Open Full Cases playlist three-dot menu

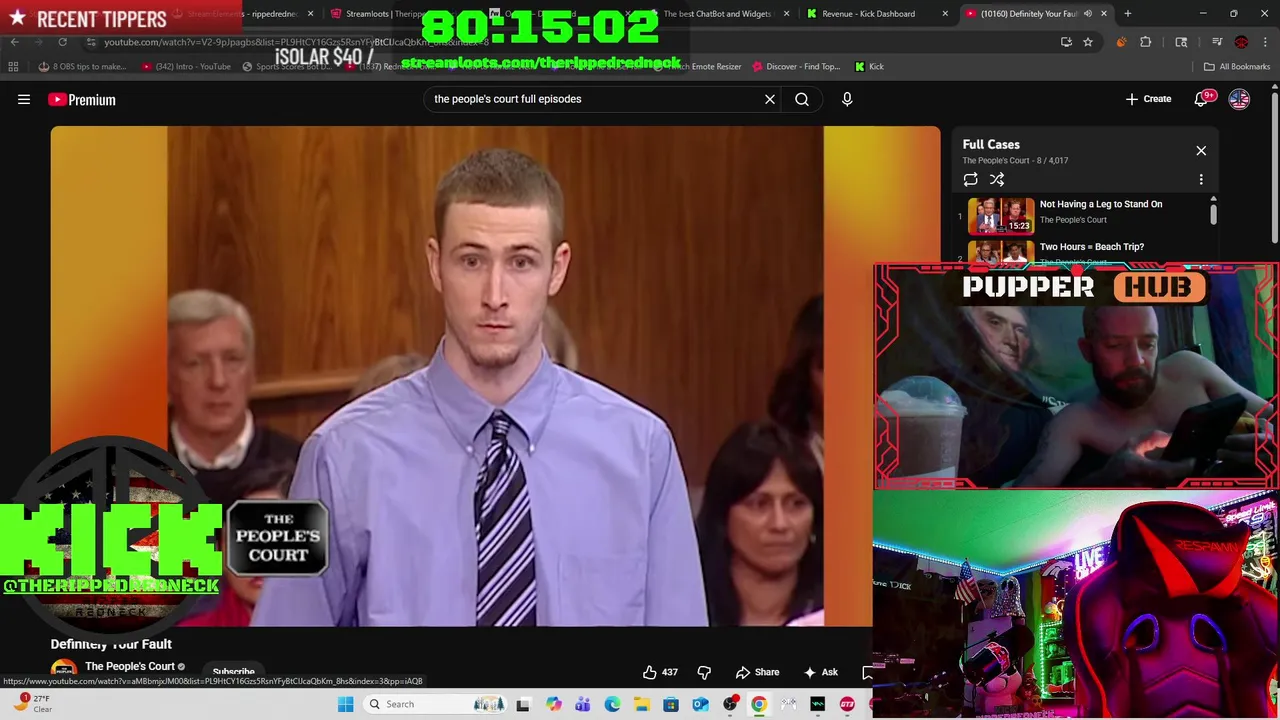[1201, 180]
